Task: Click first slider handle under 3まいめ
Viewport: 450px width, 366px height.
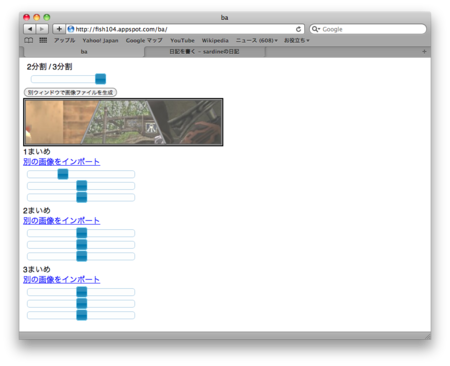Action: click(x=82, y=292)
